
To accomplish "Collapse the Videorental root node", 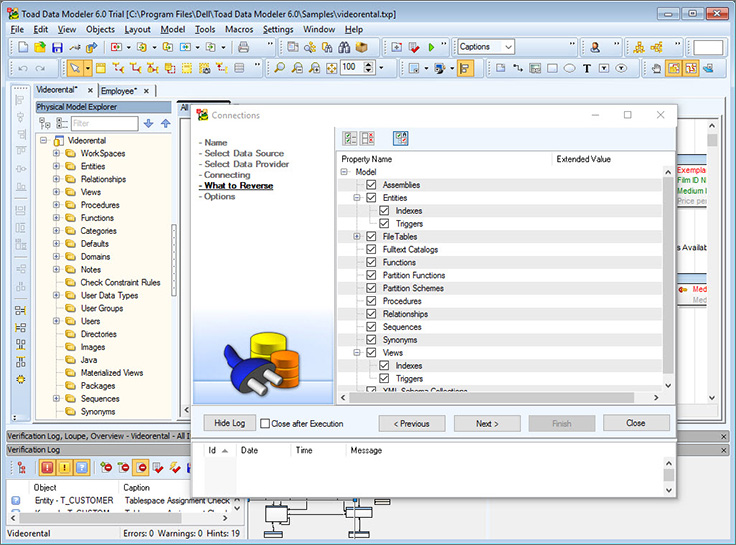I will coord(44,140).
